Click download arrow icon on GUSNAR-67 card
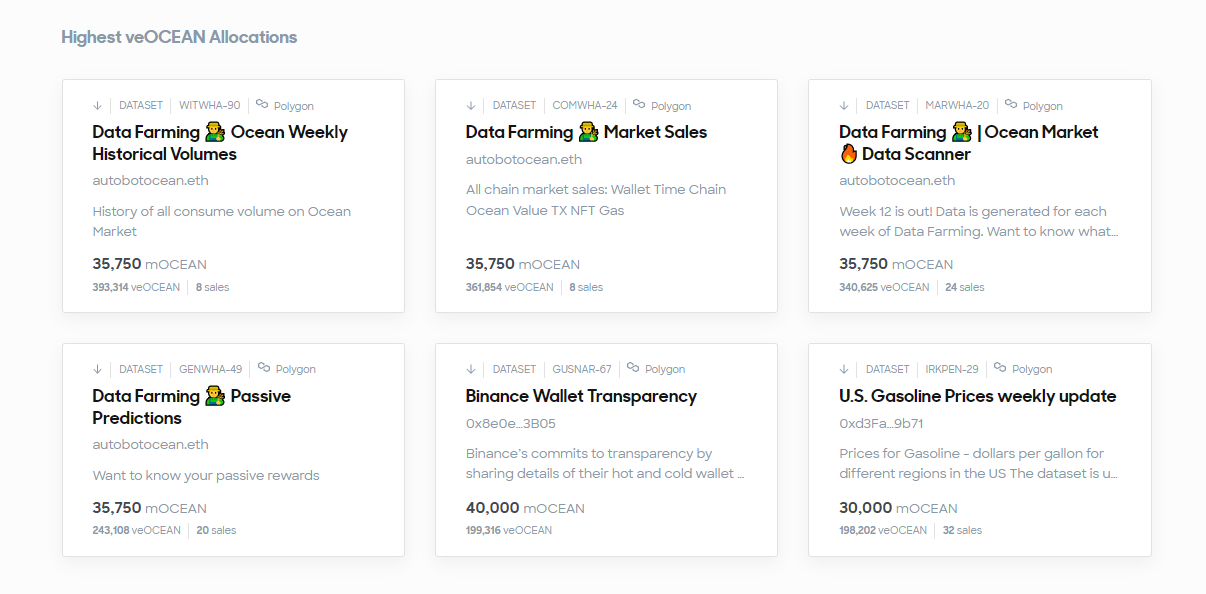This screenshot has height=594, width=1206. pos(471,369)
